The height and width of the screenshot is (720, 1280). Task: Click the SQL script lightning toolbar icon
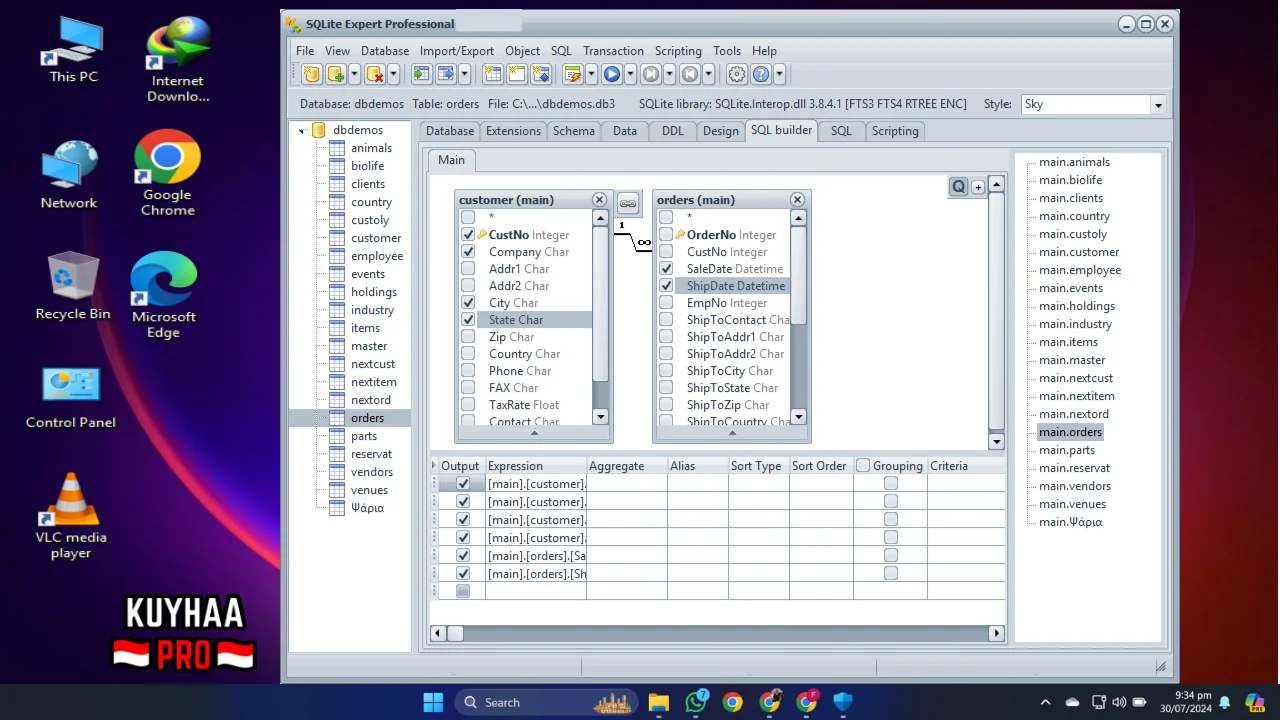click(x=572, y=74)
